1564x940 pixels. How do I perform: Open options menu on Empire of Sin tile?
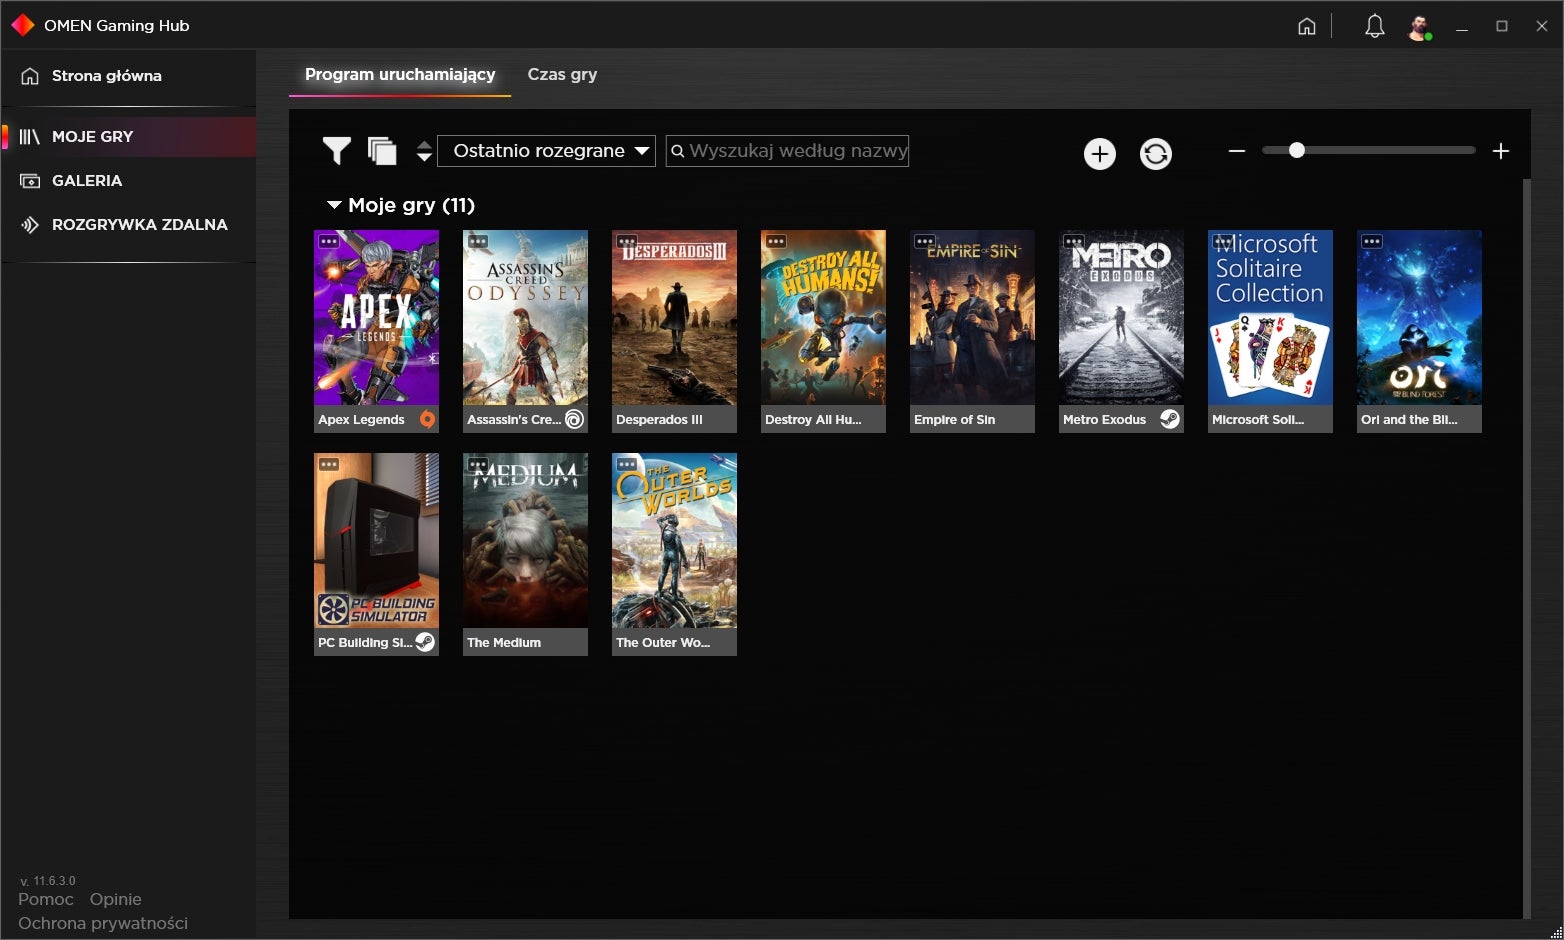pyautogui.click(x=924, y=241)
